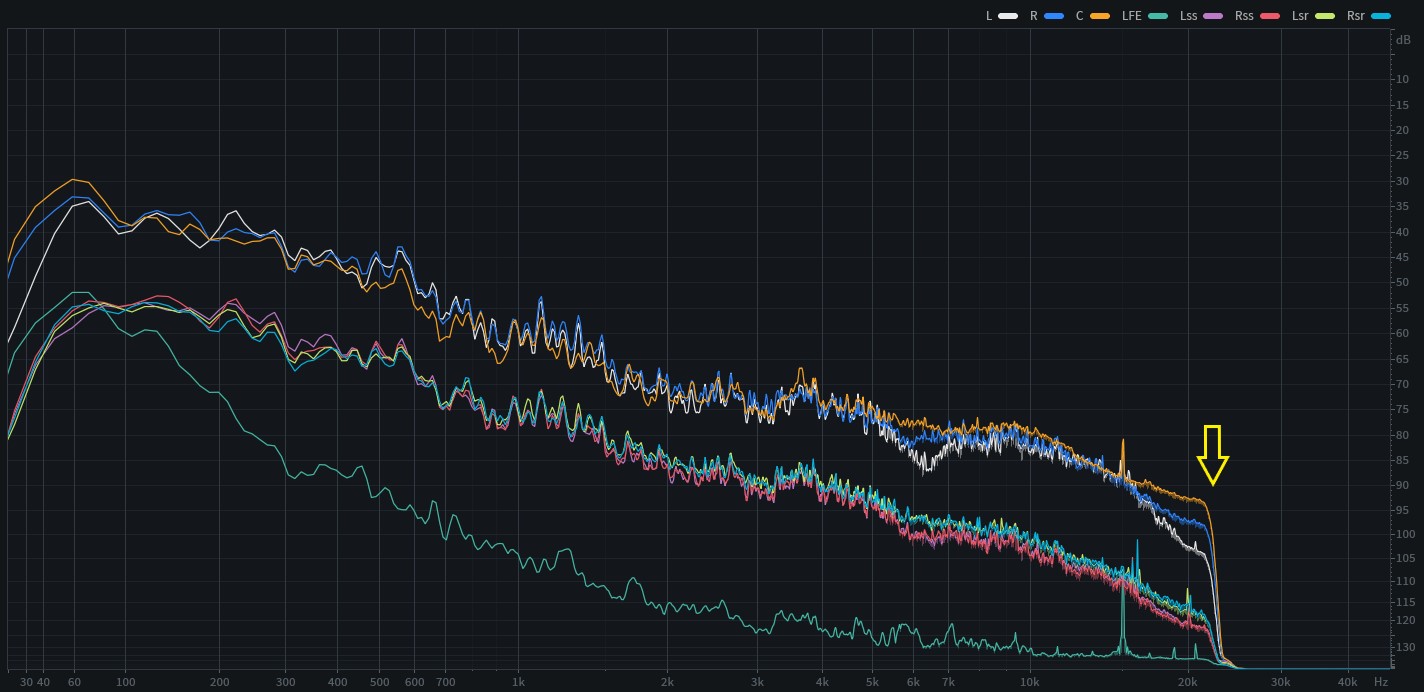Click the 50 dB level axis label

pos(1403,283)
